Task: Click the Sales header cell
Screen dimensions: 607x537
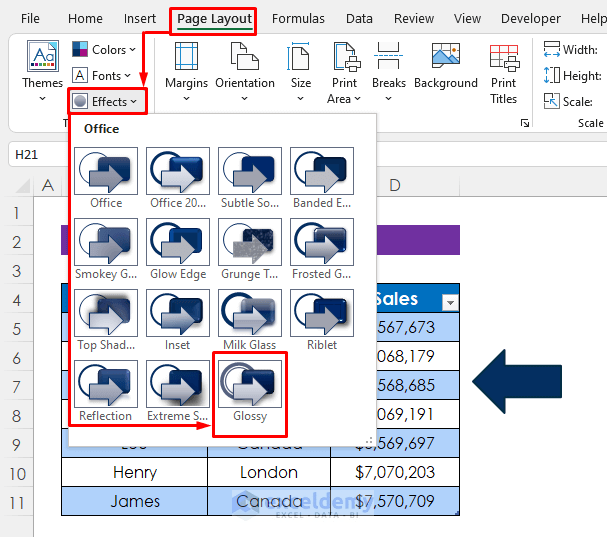Action: tap(418, 298)
